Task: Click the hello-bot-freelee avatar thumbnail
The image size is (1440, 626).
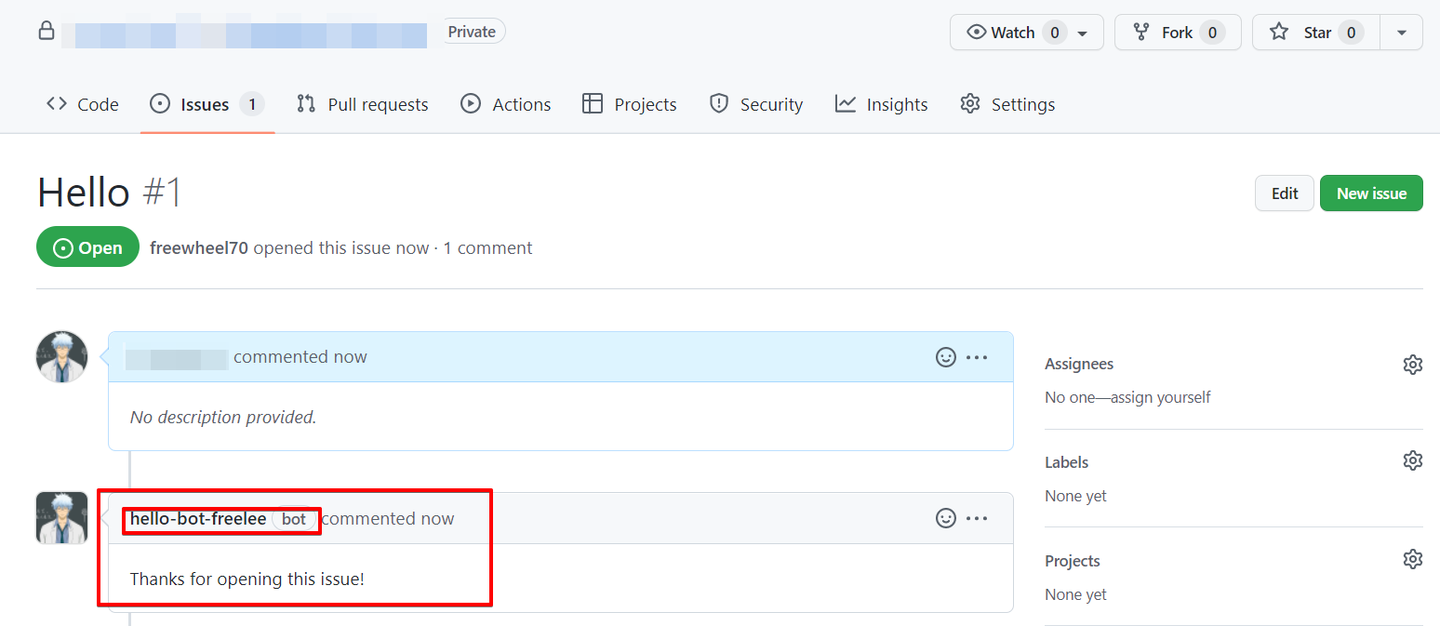Action: [x=61, y=517]
